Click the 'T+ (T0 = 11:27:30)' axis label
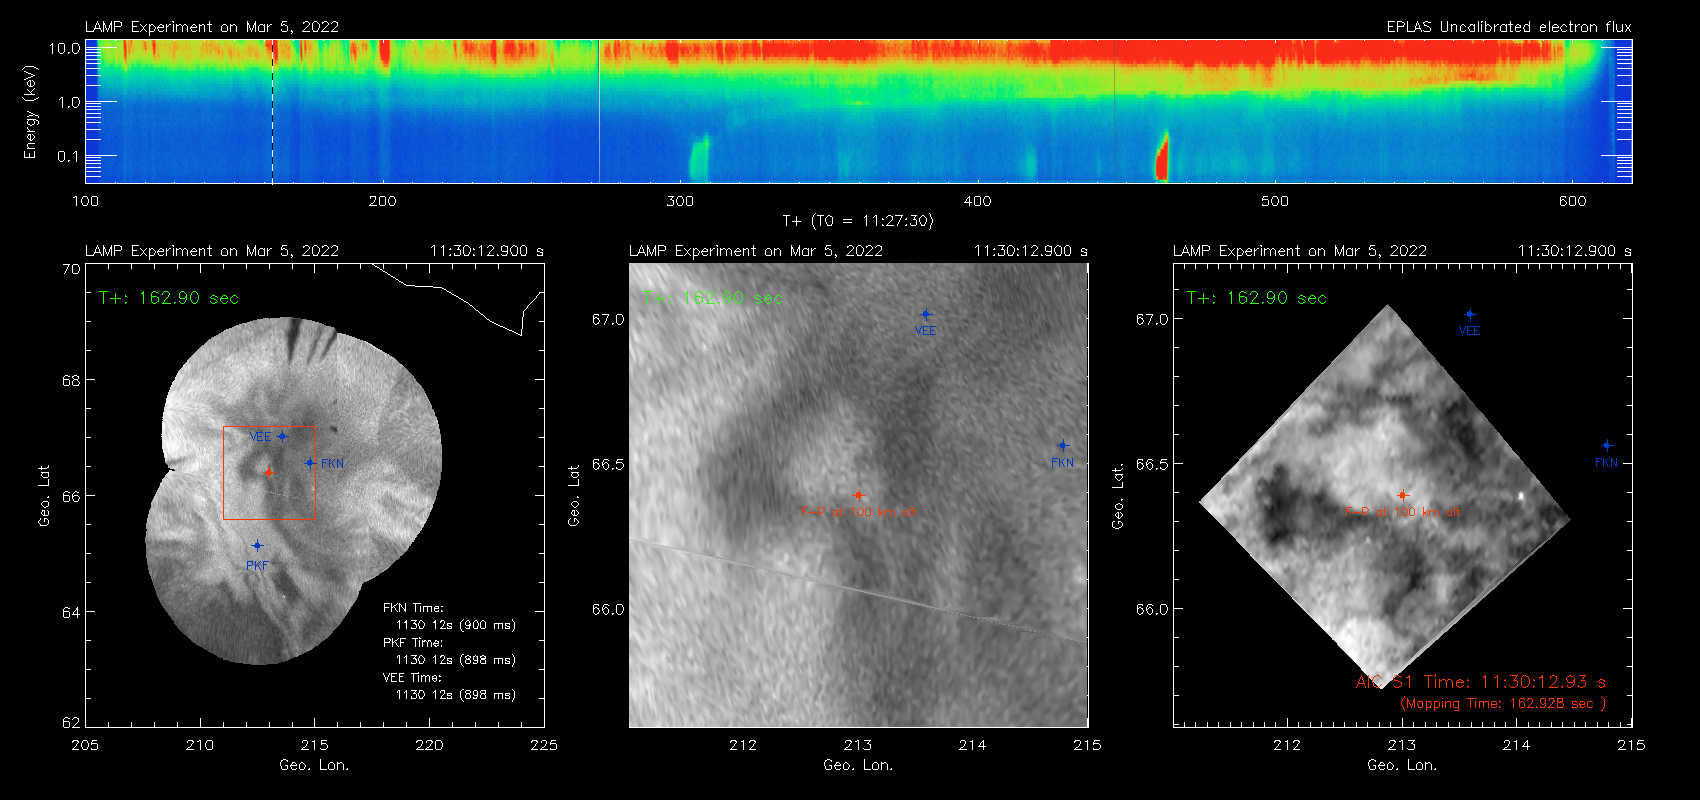Image resolution: width=1700 pixels, height=800 pixels. pyautogui.click(x=858, y=221)
